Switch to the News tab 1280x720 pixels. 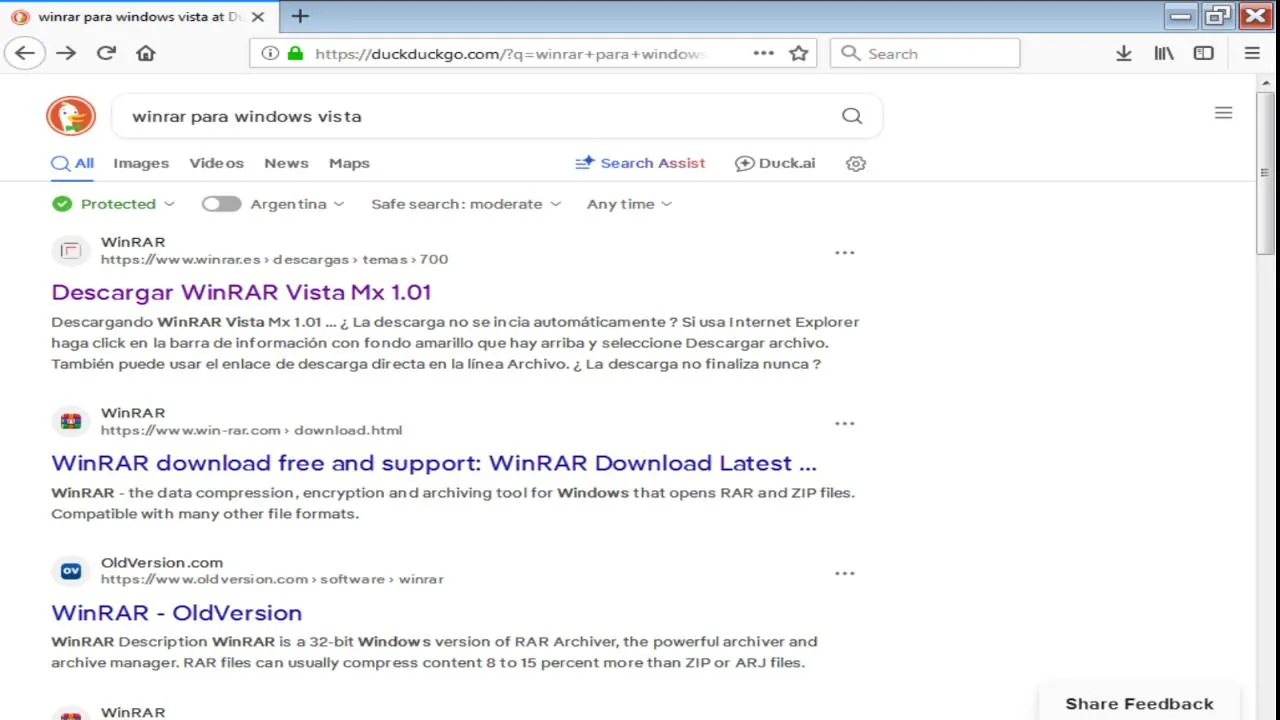286,163
